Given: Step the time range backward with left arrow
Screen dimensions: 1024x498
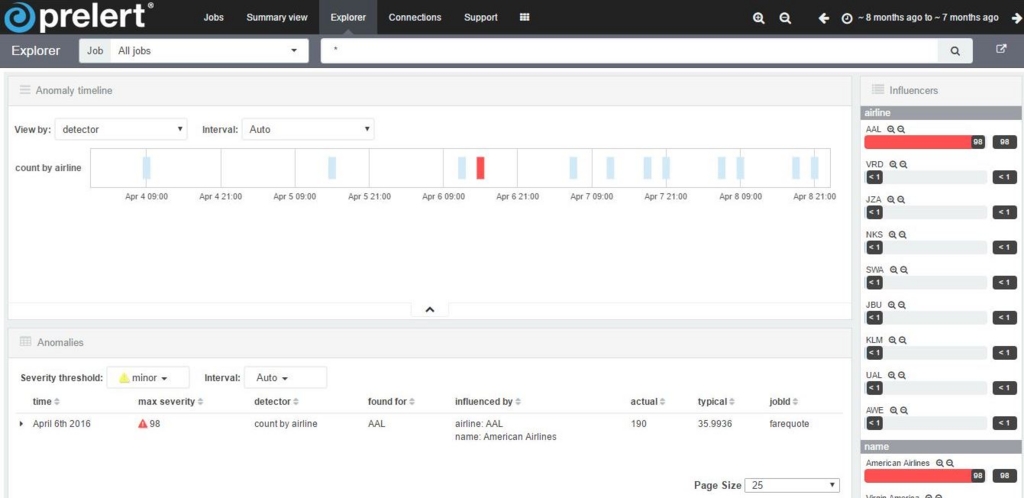Looking at the screenshot, I should [x=824, y=18].
